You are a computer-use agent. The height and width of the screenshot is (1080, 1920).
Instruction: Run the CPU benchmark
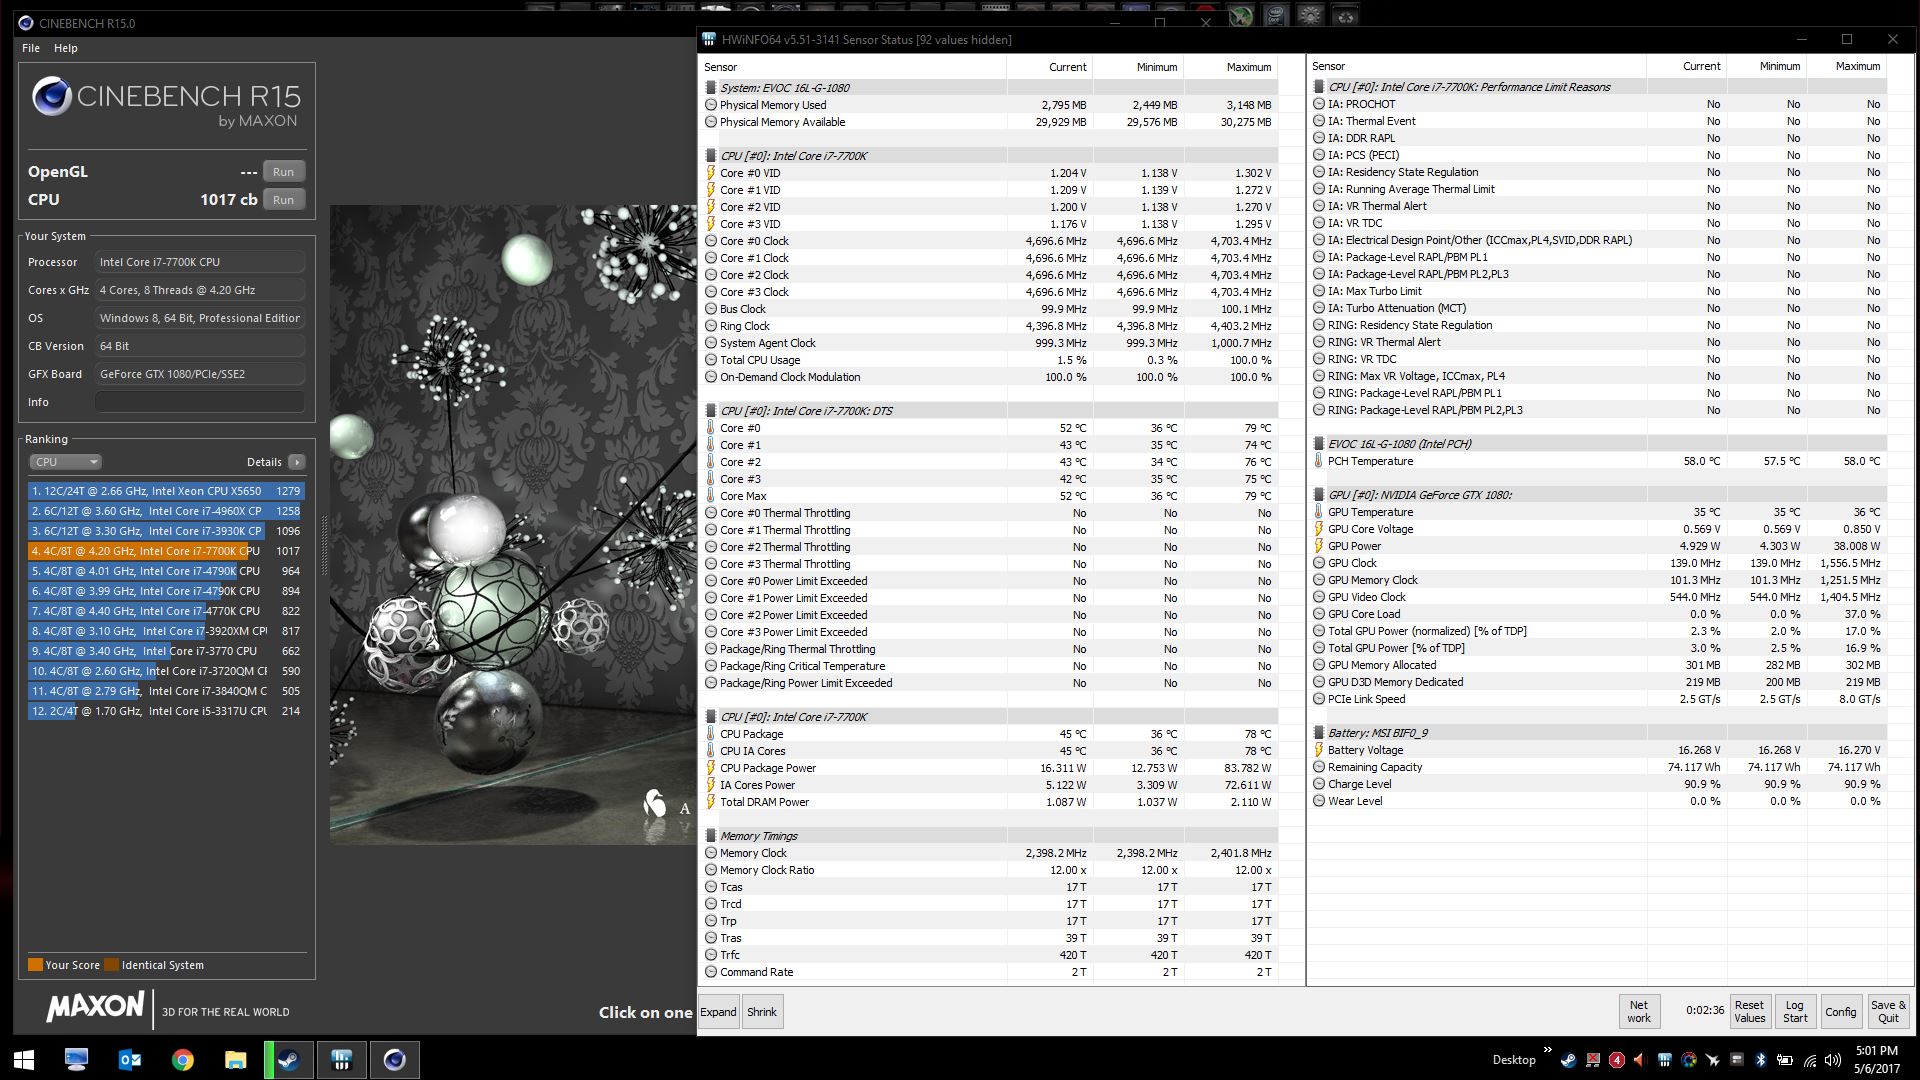coord(283,200)
